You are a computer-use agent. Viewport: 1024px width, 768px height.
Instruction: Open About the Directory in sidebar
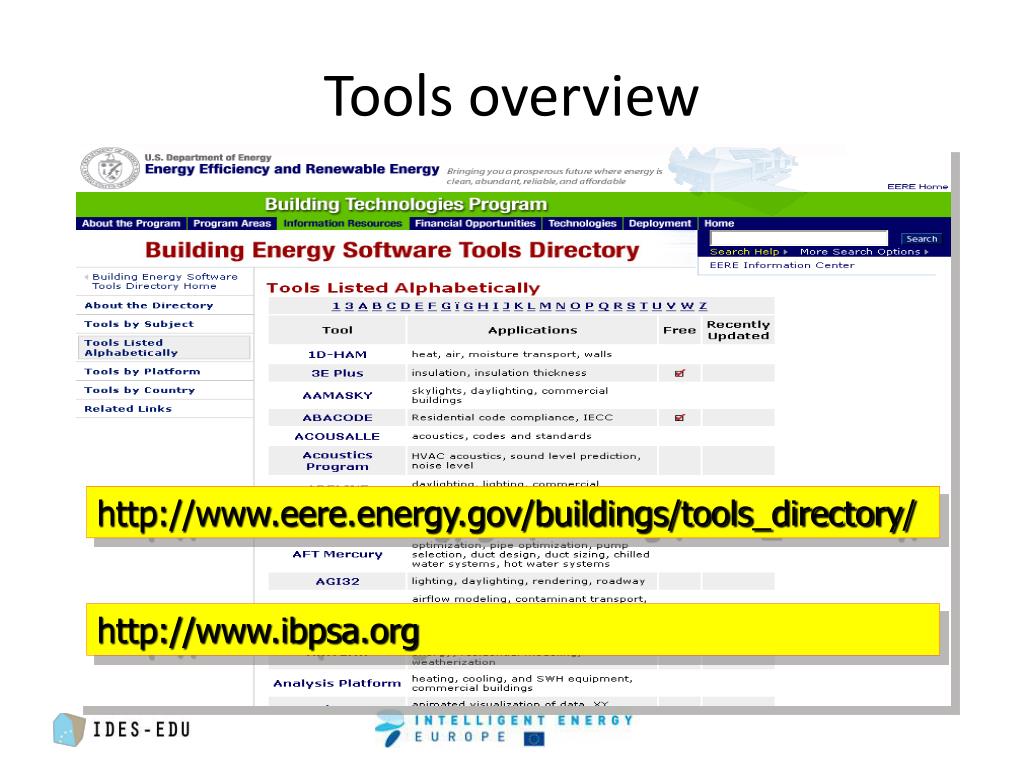click(x=148, y=305)
